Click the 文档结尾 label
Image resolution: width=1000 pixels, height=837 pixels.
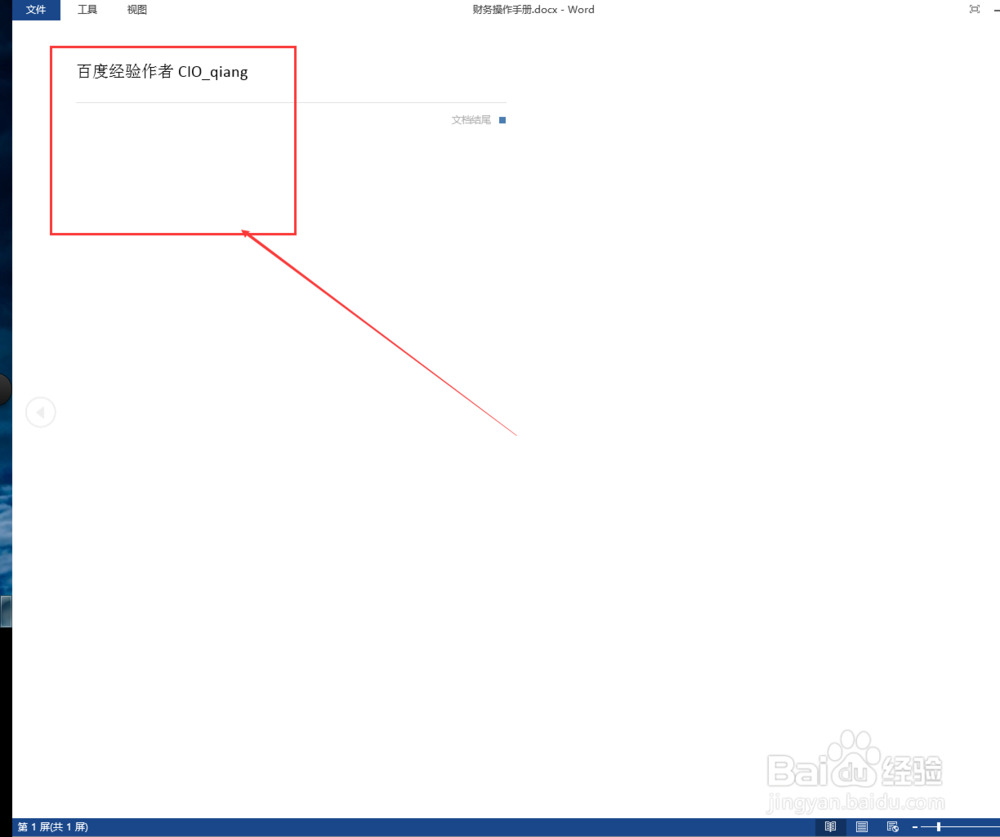[x=469, y=119]
